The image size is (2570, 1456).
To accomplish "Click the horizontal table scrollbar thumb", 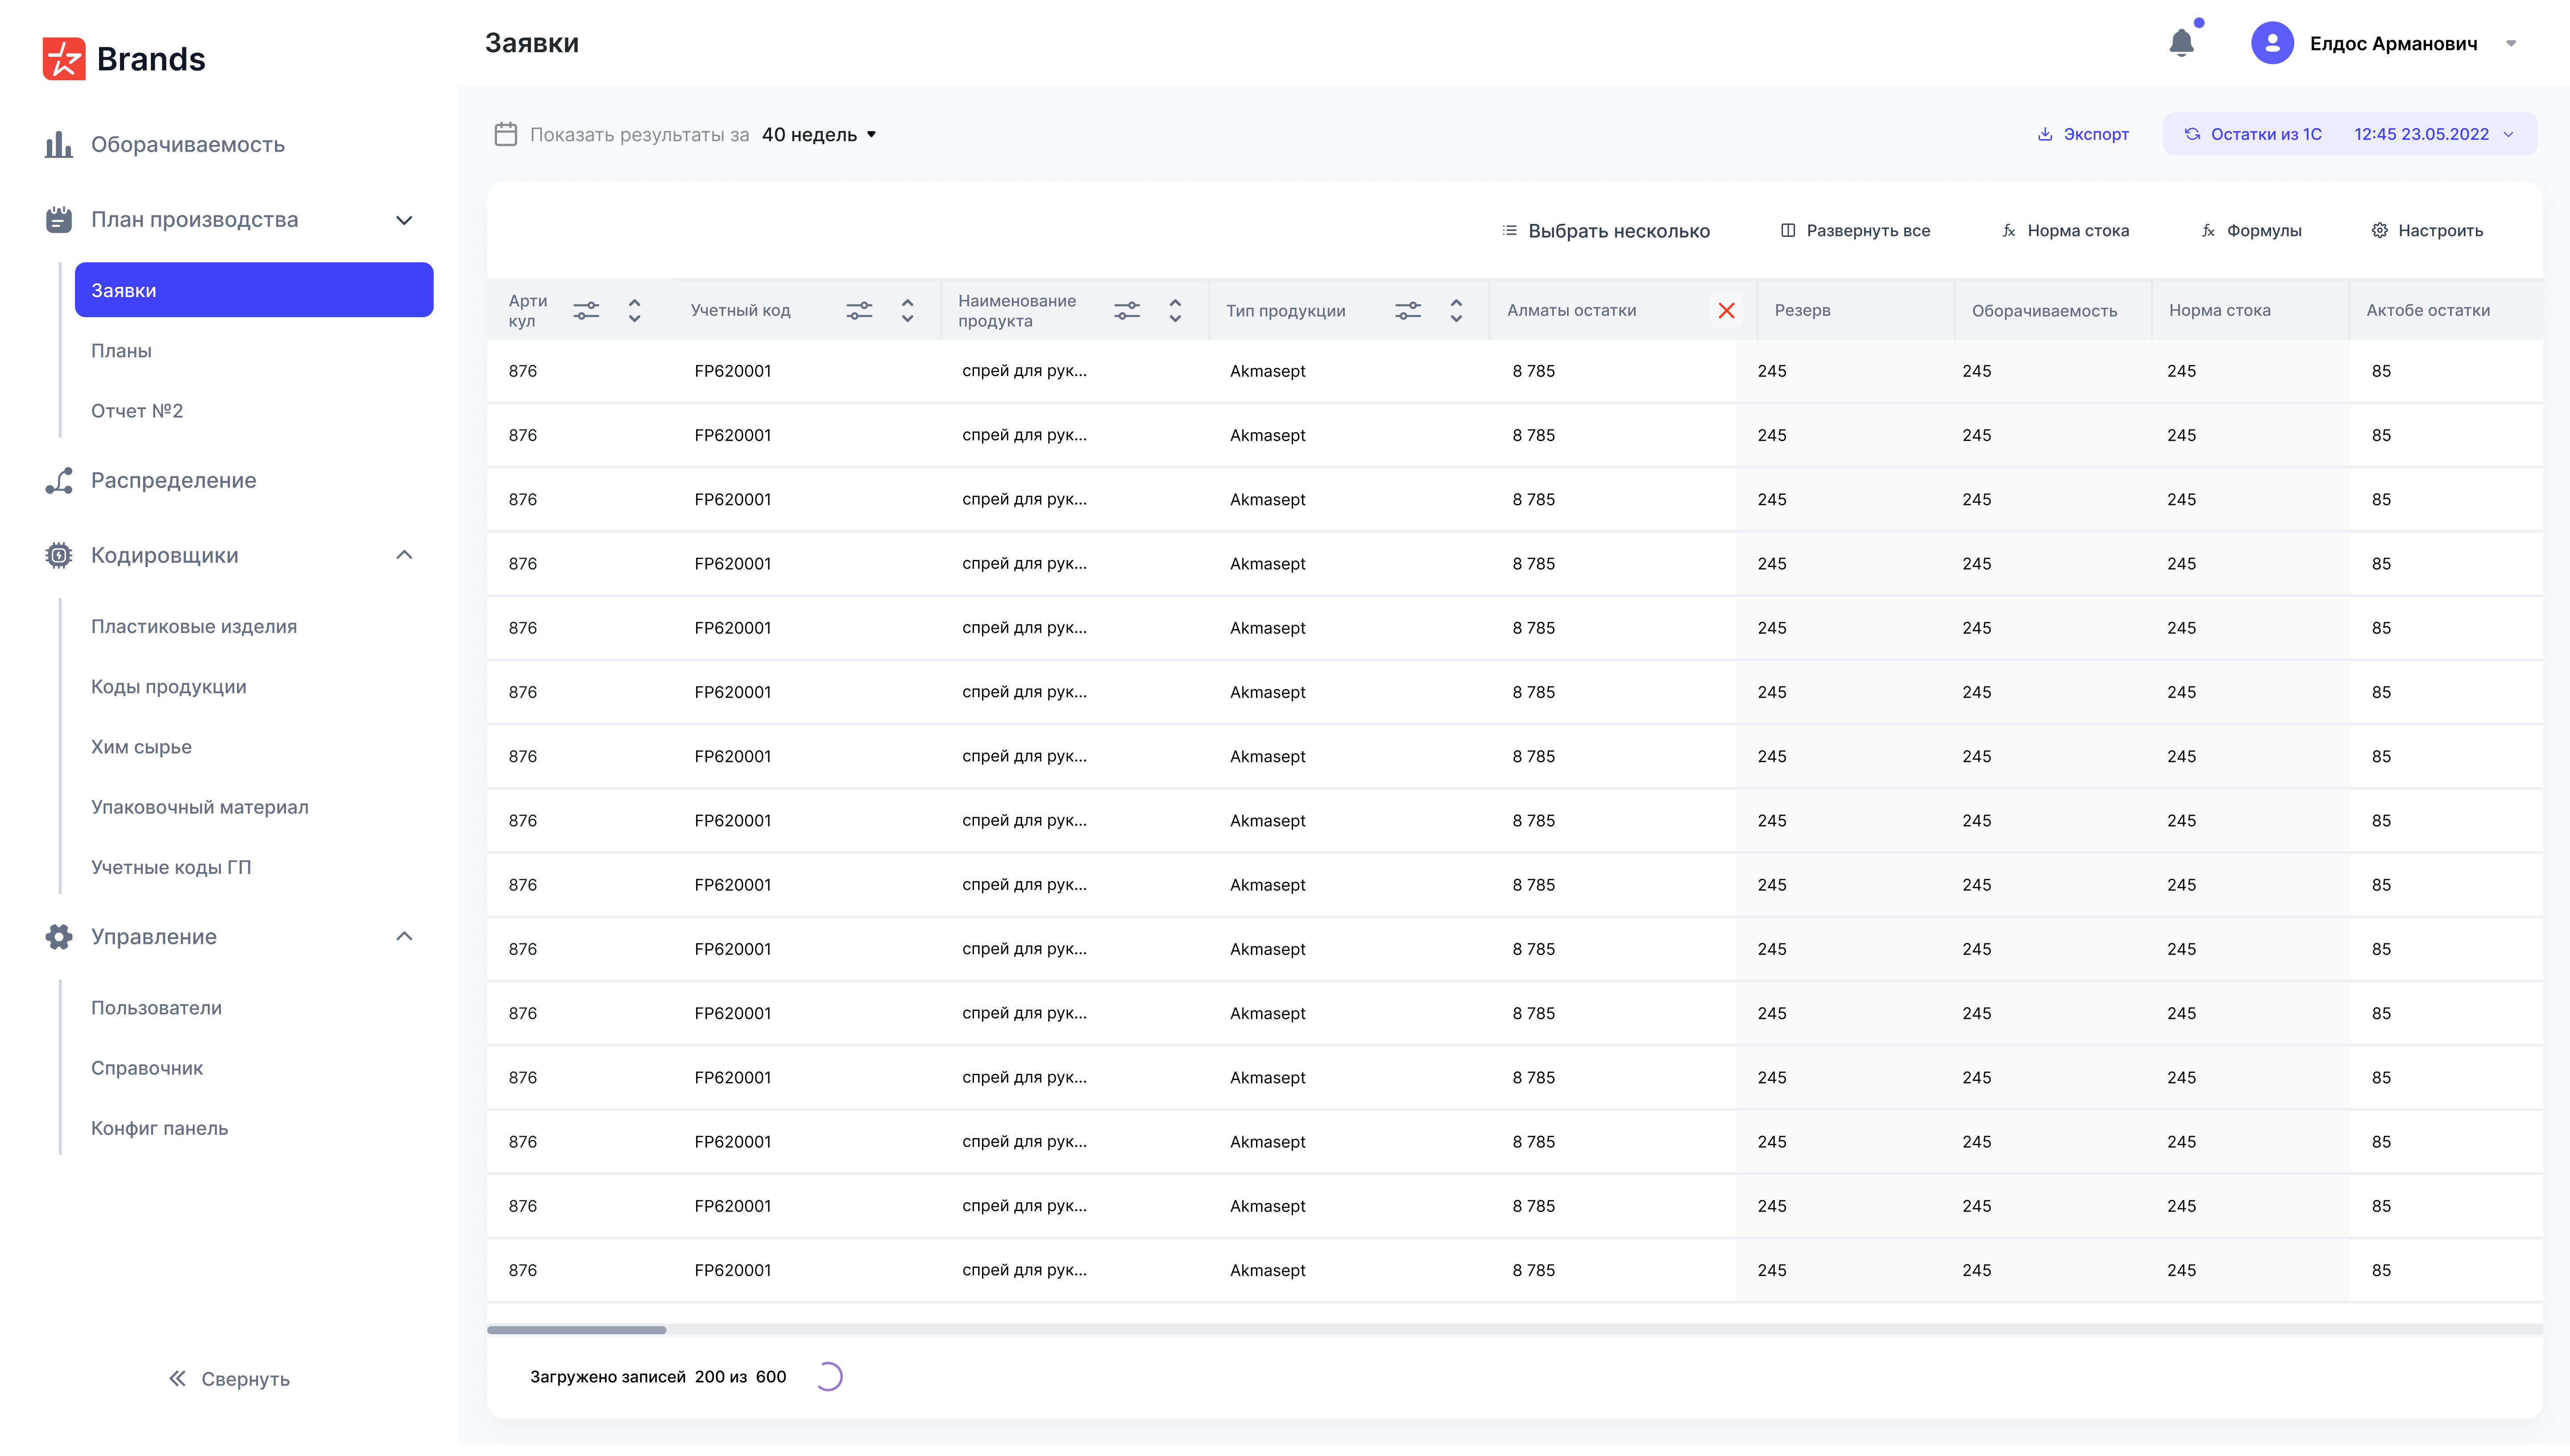I will (x=576, y=1330).
